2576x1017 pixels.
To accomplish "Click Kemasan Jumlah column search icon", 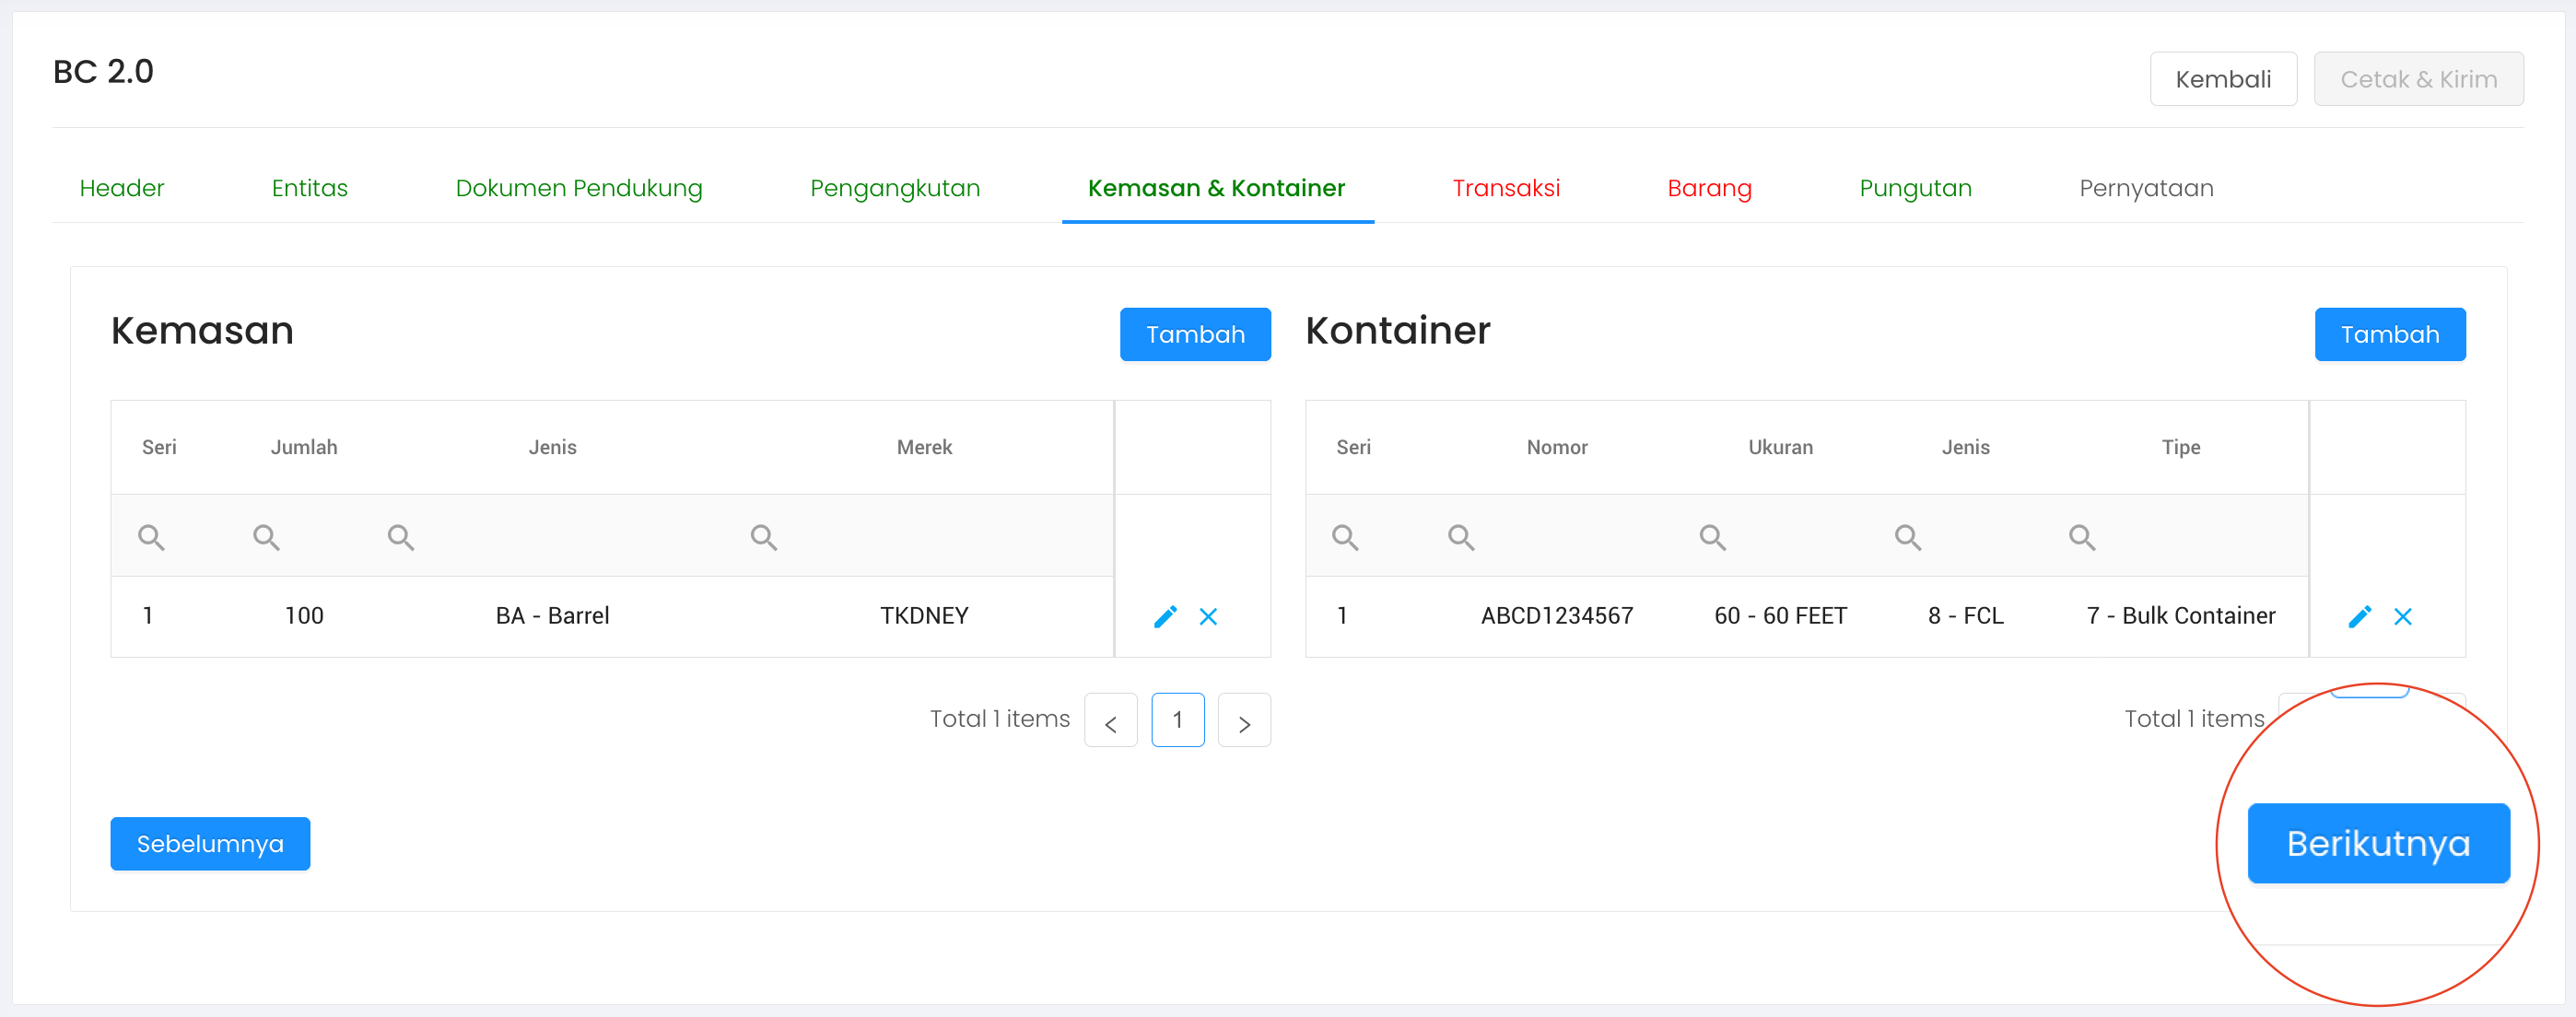I will 266,537.
